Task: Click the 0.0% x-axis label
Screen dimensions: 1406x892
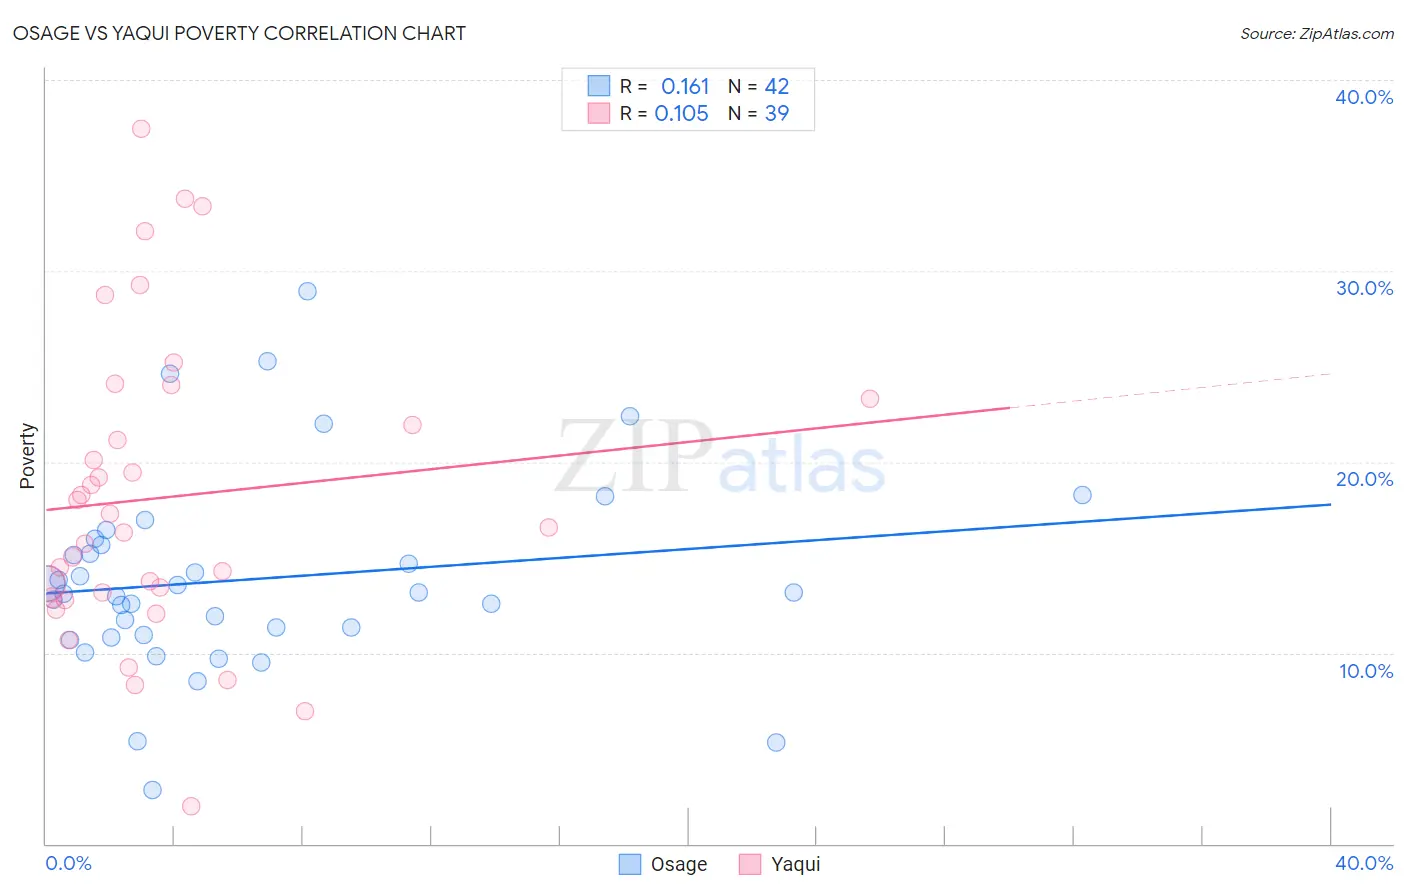Action: click(x=68, y=863)
